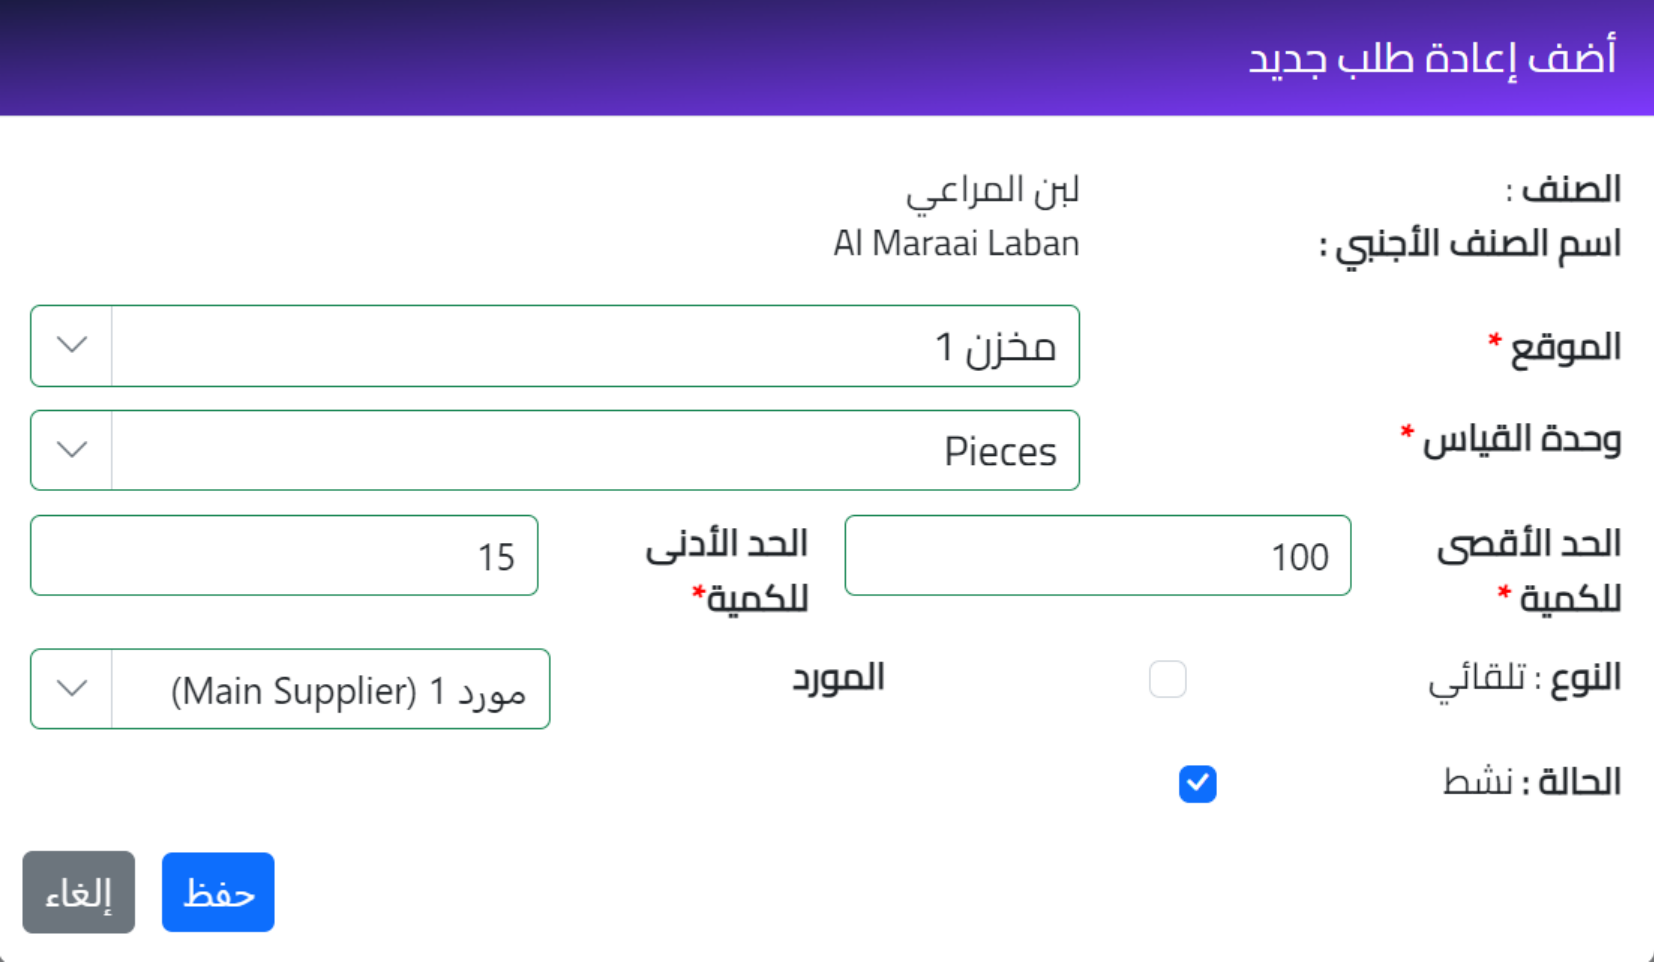1654x962 pixels.
Task: Click the الحد الأدنى للكمية label
Action: point(727,570)
